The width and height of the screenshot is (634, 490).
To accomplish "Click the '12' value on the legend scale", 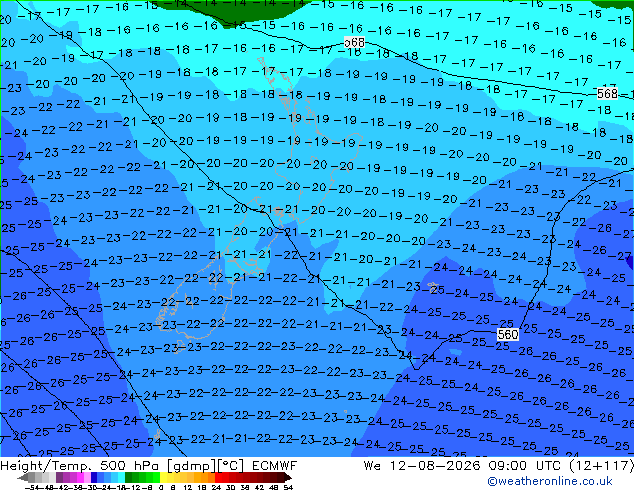I will tap(188, 487).
